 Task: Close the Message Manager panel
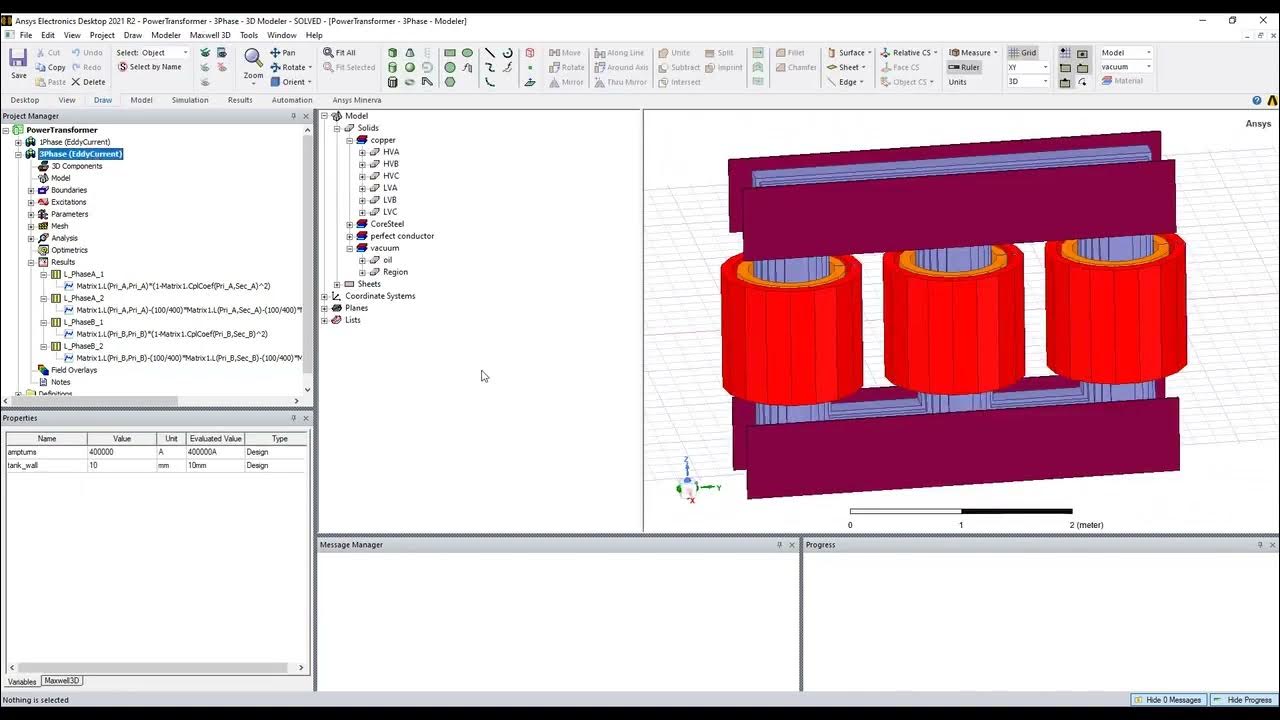point(792,545)
